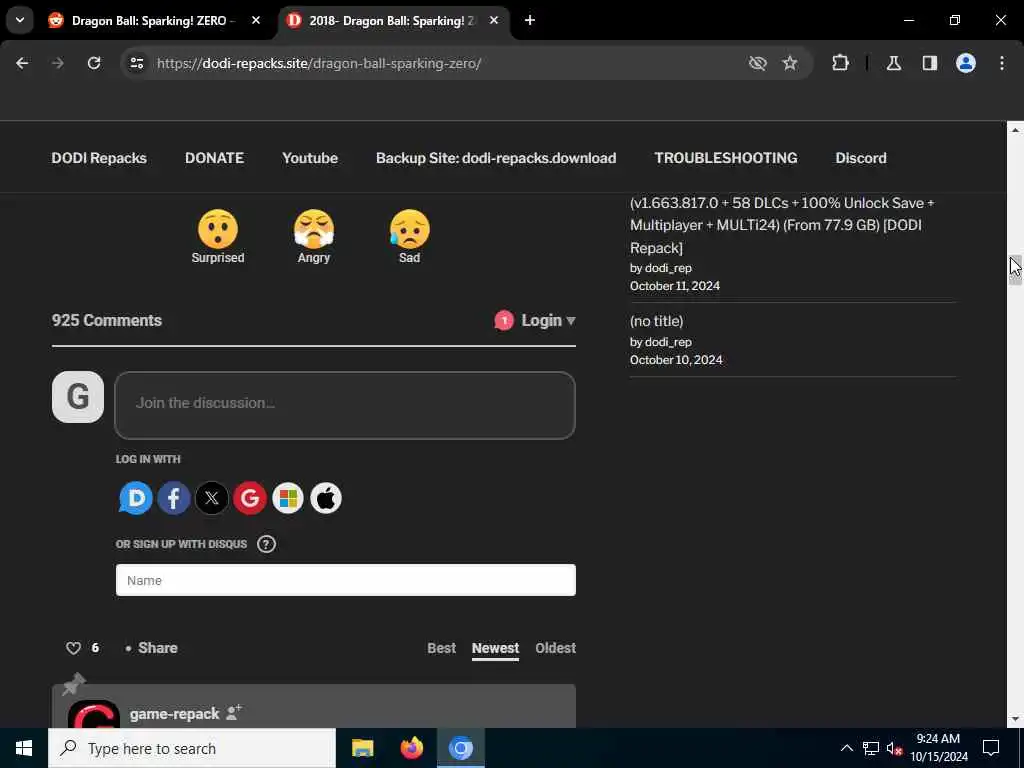
Task: Show hidden system tray icons
Action: 846,748
